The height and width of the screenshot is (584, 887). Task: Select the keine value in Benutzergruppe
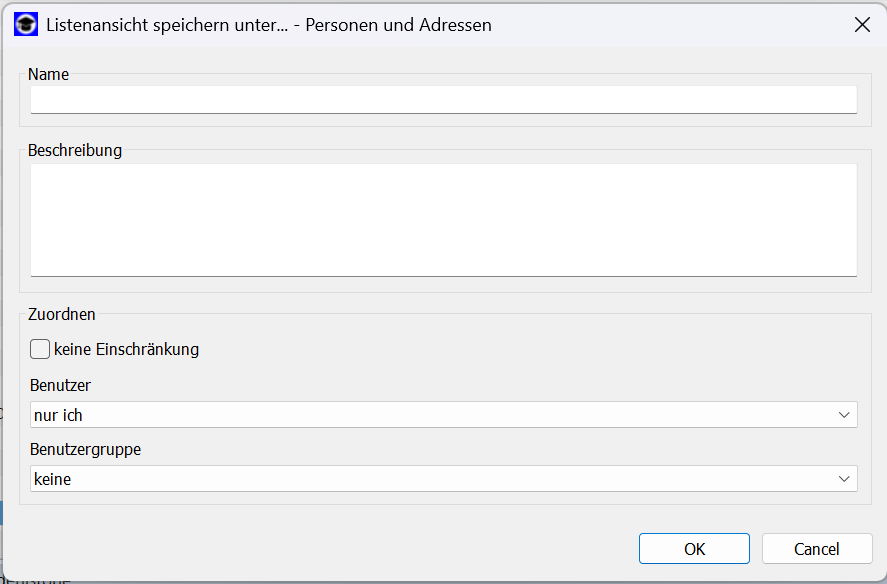click(x=53, y=479)
